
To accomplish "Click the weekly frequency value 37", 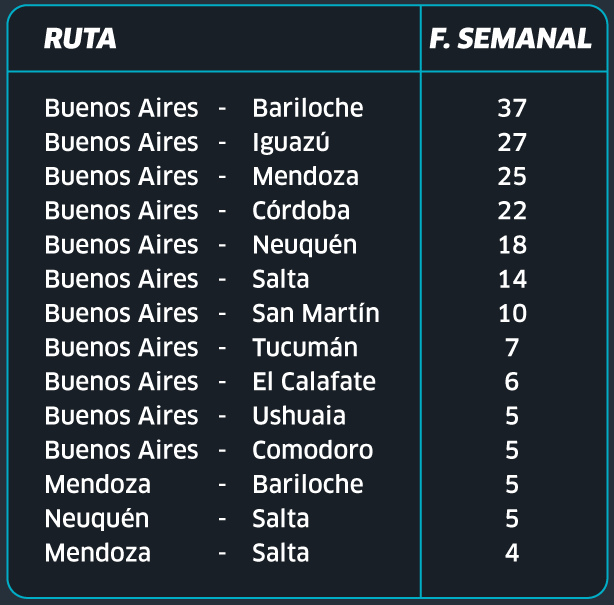I will click(x=512, y=108).
